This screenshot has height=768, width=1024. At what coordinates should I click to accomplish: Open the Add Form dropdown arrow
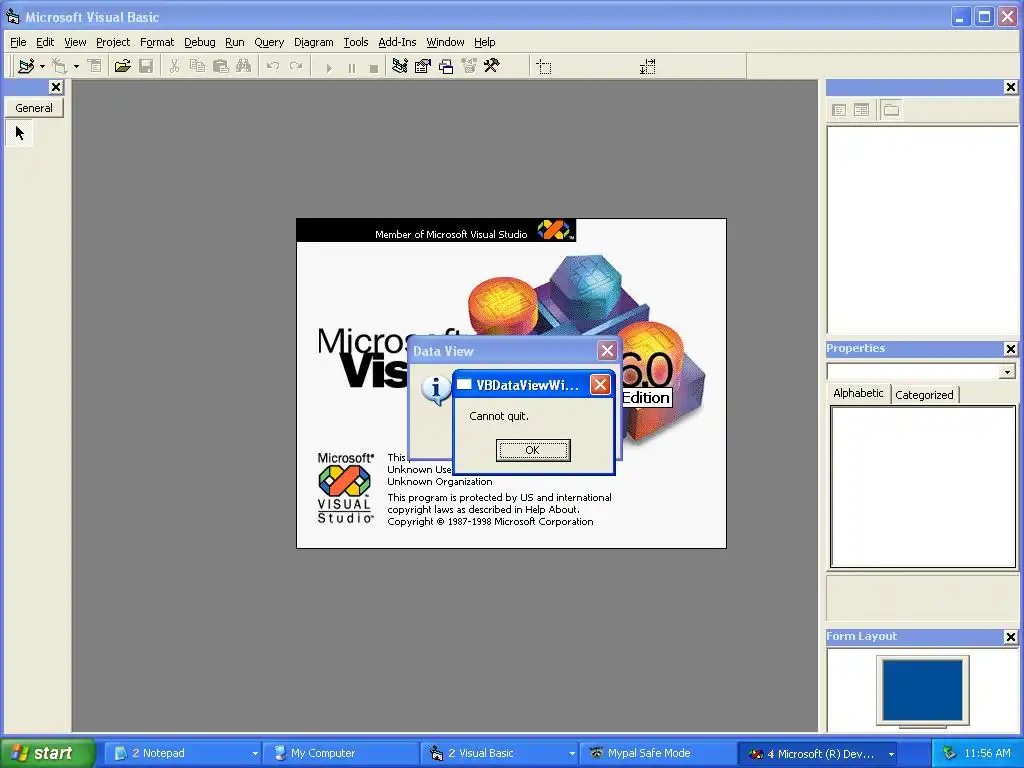76,66
